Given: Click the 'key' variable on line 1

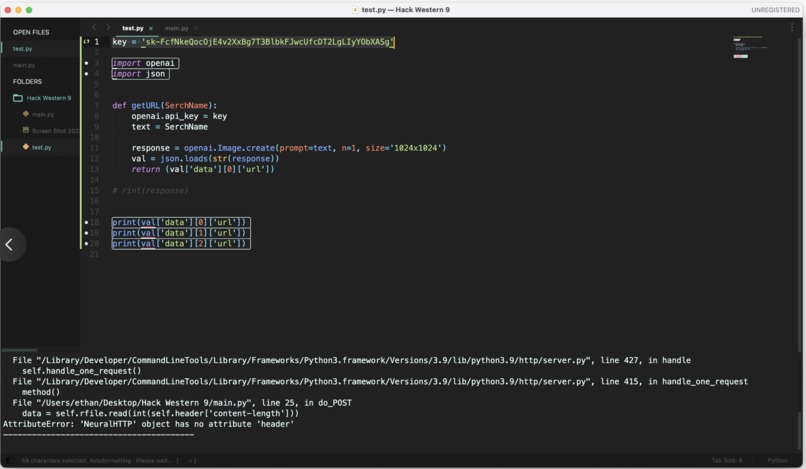Looking at the screenshot, I should [119, 42].
